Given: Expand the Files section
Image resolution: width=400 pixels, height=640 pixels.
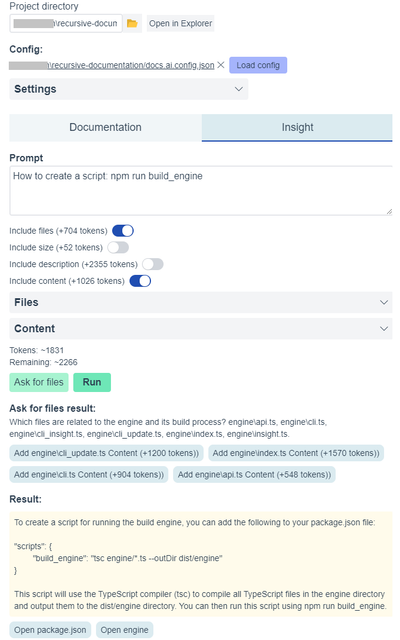Looking at the screenshot, I should click(x=201, y=302).
